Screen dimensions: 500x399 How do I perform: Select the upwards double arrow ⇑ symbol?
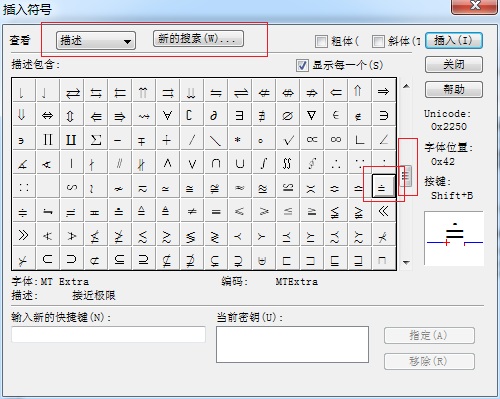(x=359, y=91)
